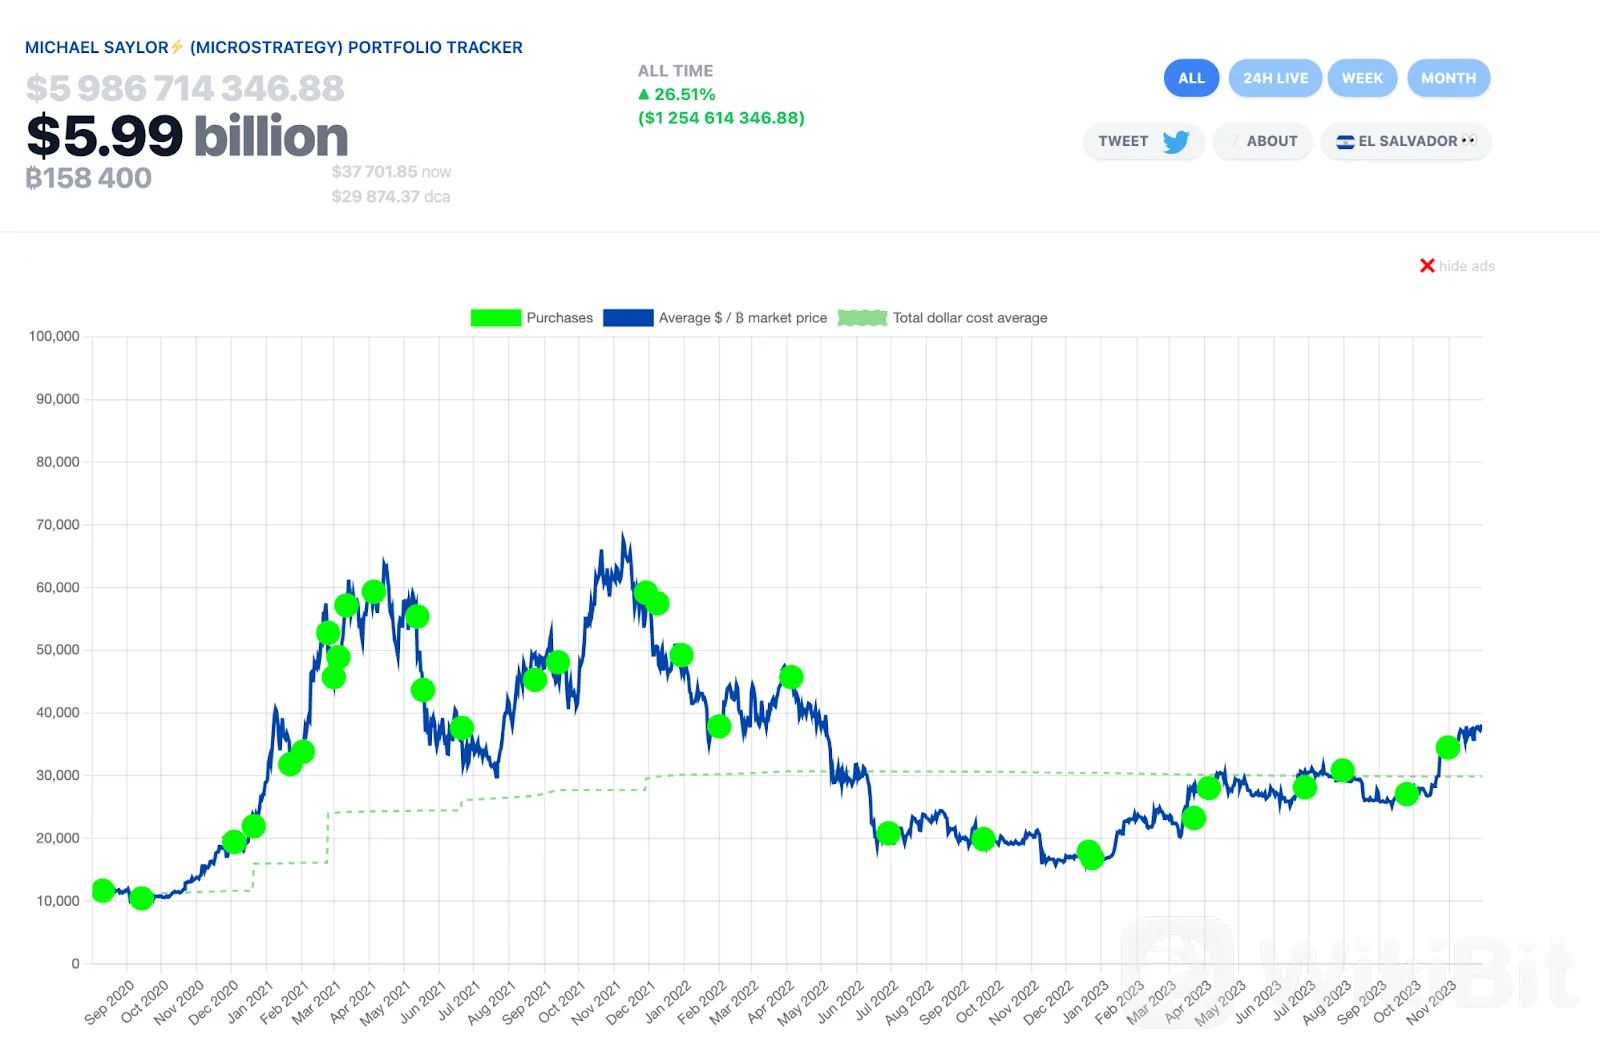Image resolution: width=1600 pixels, height=1059 pixels.
Task: Switch to the WEEK range tab
Action: click(1362, 78)
